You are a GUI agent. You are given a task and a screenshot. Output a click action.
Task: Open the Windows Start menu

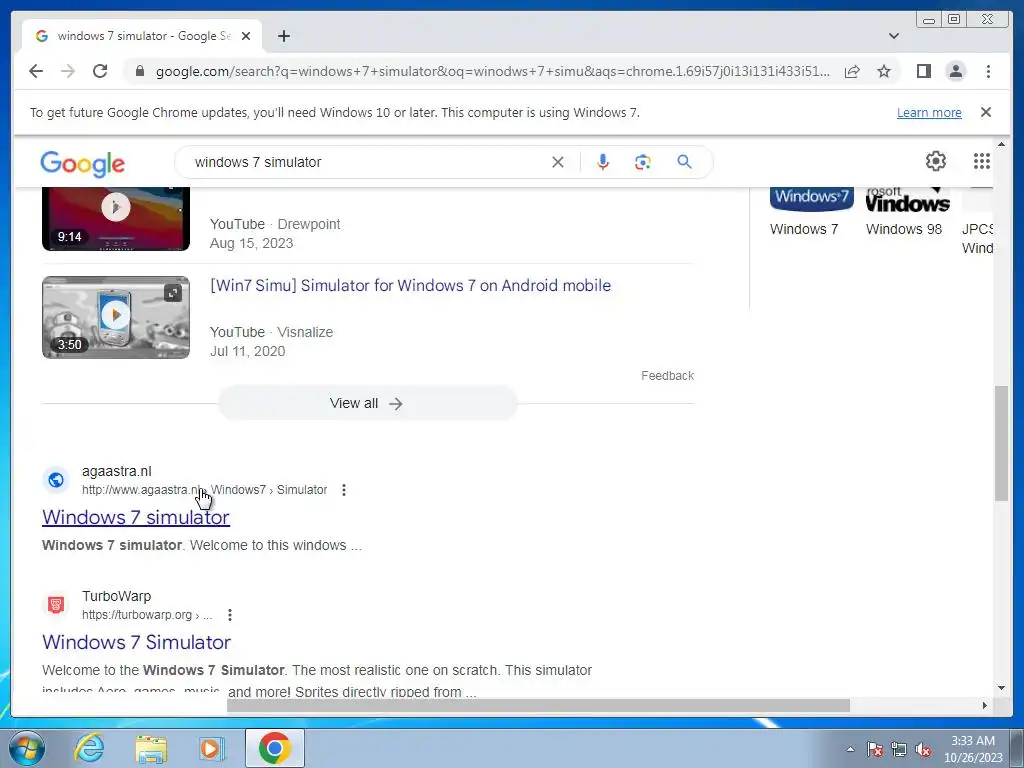click(x=27, y=748)
